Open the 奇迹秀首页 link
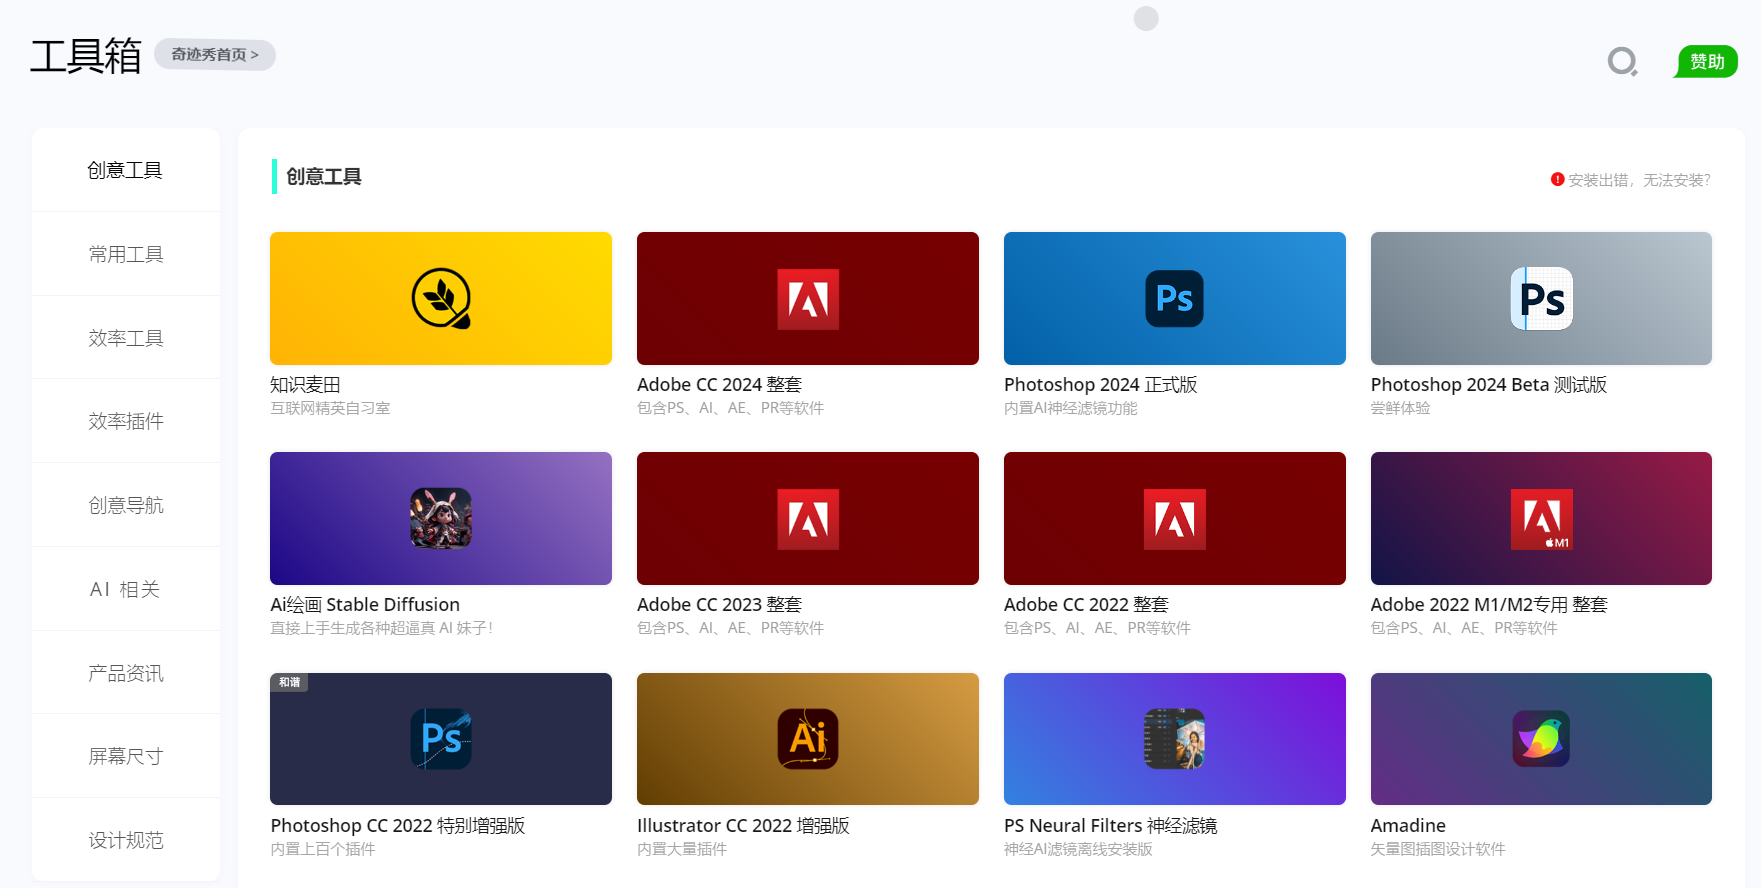The height and width of the screenshot is (888, 1761). 215,55
